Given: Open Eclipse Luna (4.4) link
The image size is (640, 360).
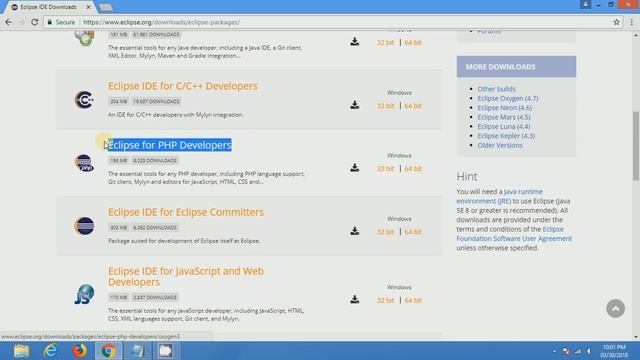Looking at the screenshot, I should [x=504, y=127].
